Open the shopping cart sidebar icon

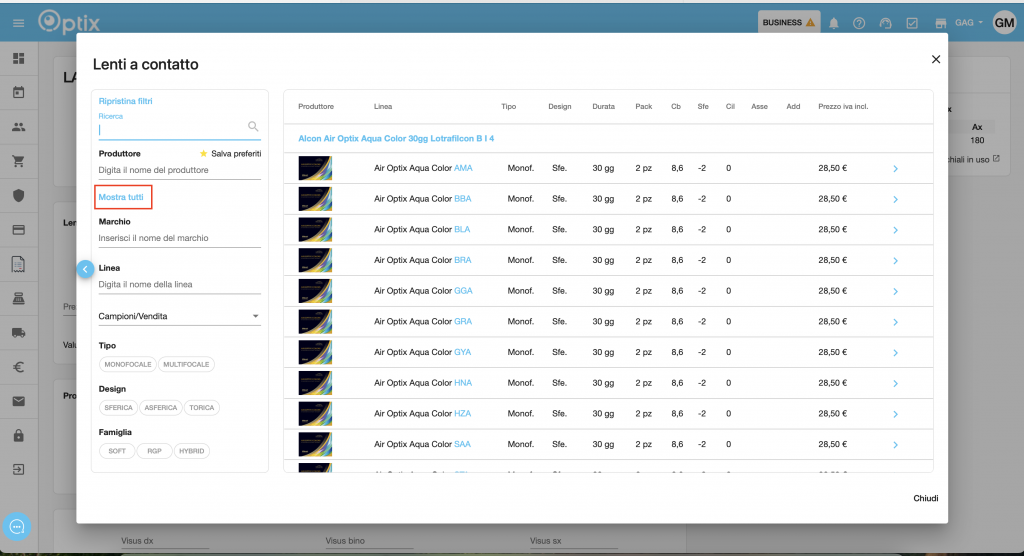coord(18,161)
